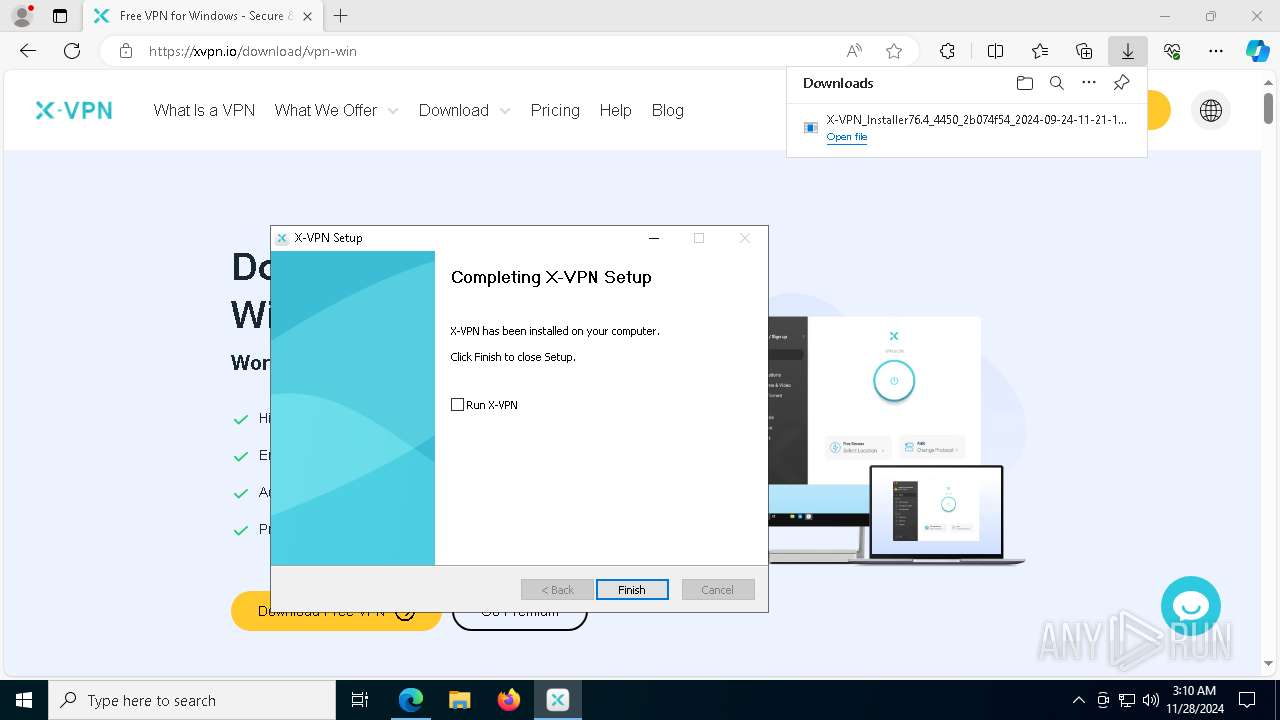The height and width of the screenshot is (720, 1280).
Task: Open a new browser tab
Action: [x=341, y=16]
